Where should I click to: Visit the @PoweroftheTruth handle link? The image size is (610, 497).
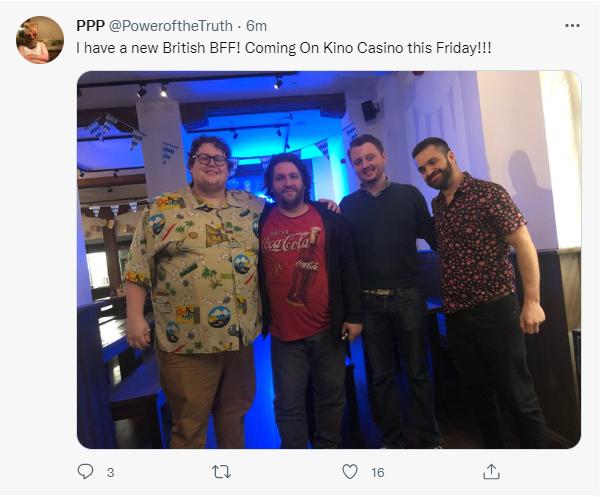point(170,26)
